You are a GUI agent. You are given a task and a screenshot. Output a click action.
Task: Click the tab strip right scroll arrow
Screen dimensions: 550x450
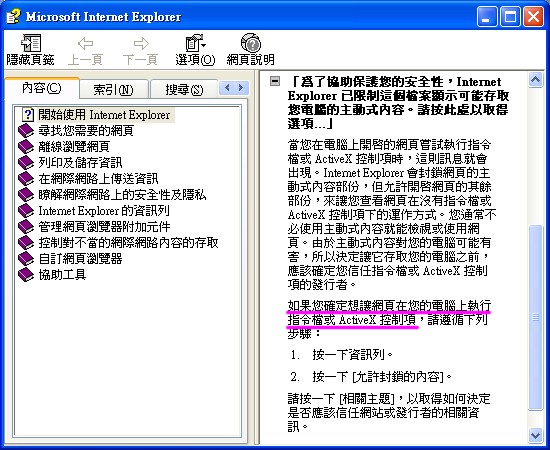pos(241,88)
